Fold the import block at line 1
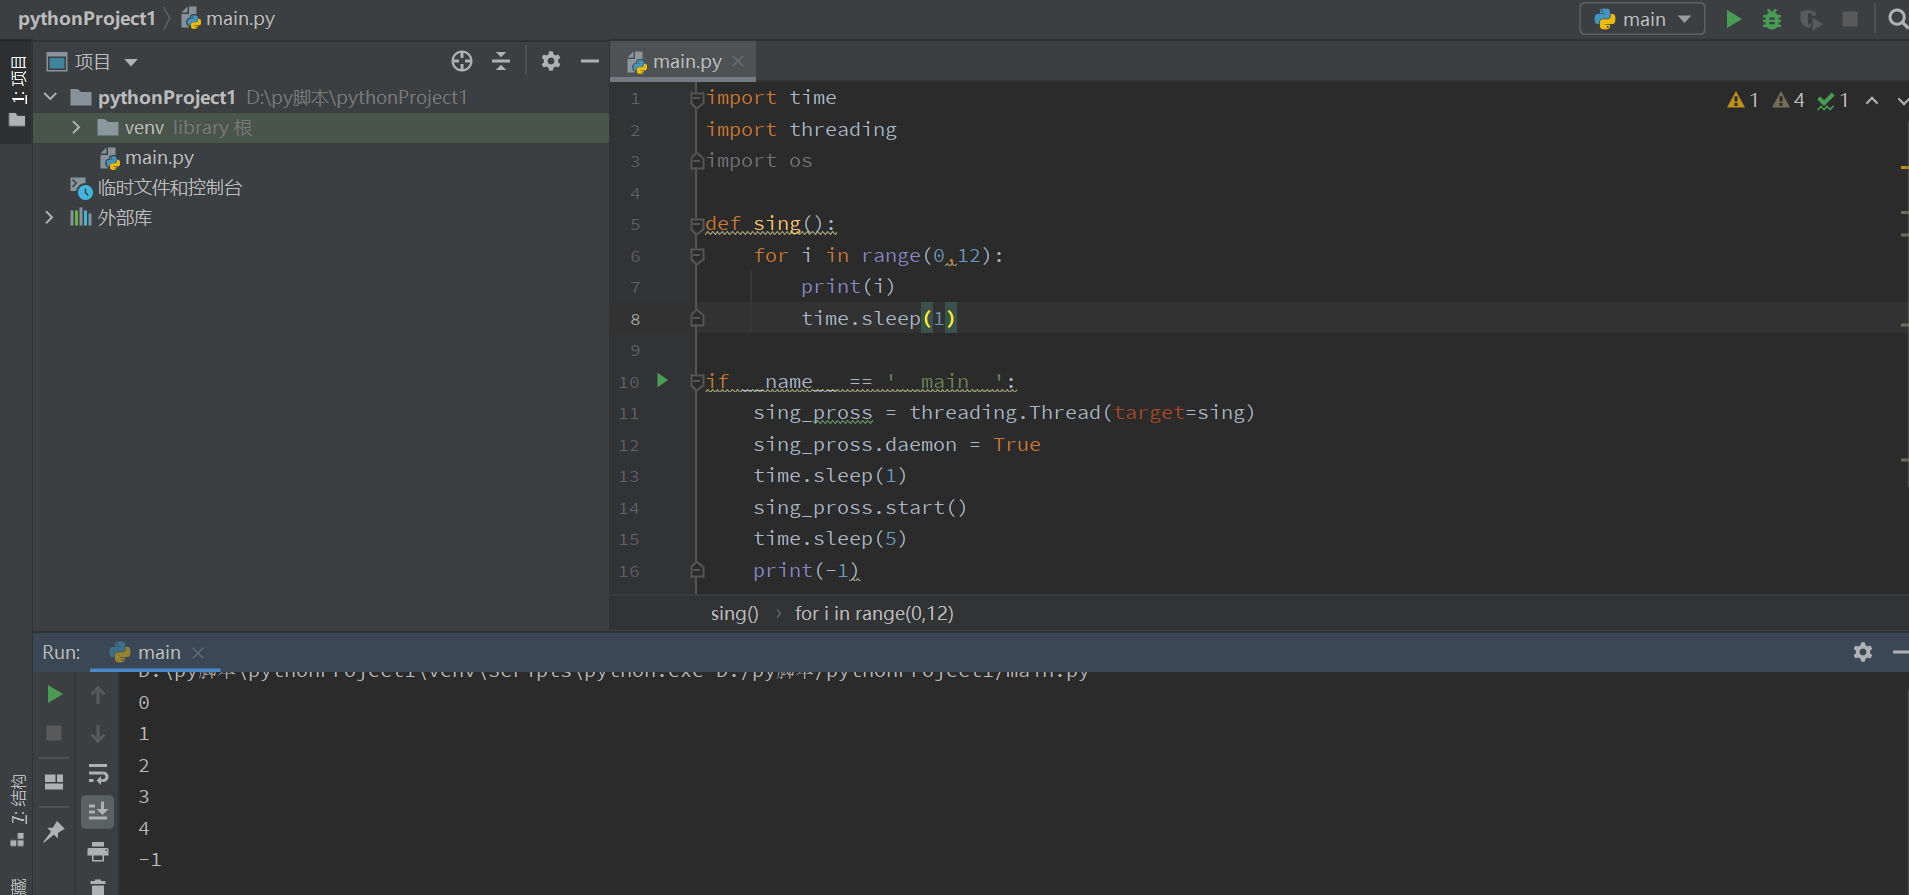The height and width of the screenshot is (895, 1909). (697, 98)
